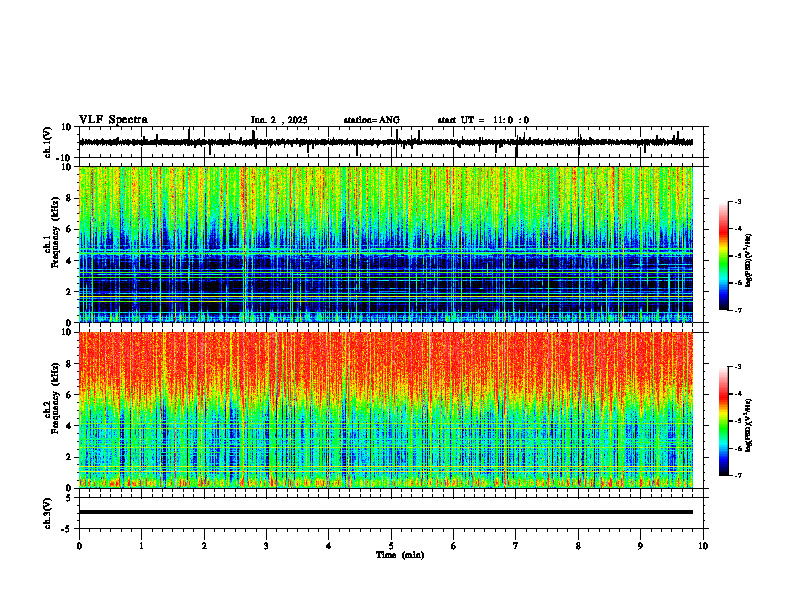This screenshot has height=612, width=792.
Task: Click the '-3' label on ch.2 colorbar
Action: pyautogui.click(x=738, y=367)
